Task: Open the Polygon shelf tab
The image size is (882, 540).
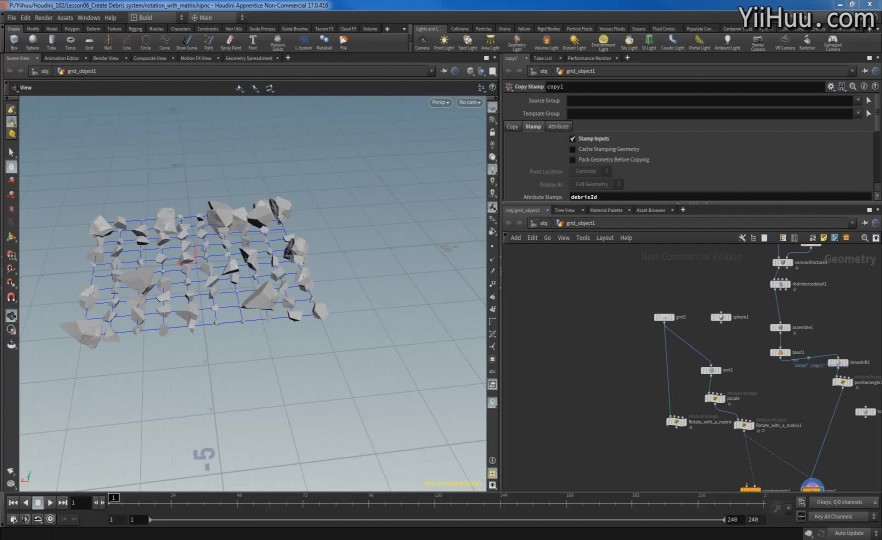Action: [x=72, y=29]
